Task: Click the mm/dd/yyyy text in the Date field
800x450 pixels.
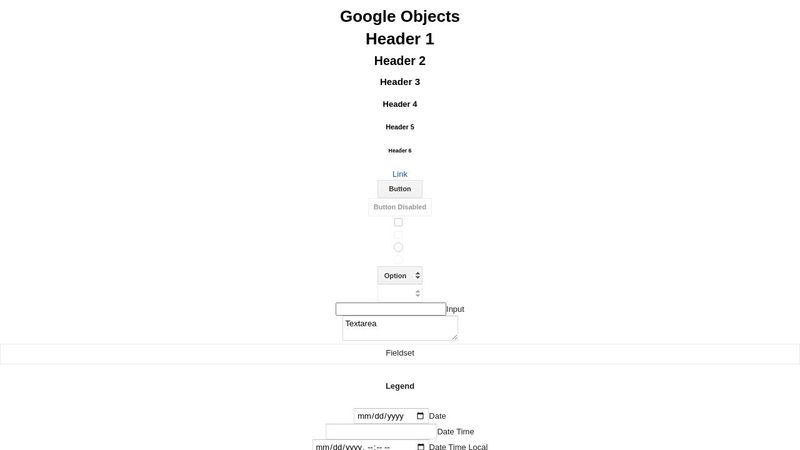Action: 381,416
